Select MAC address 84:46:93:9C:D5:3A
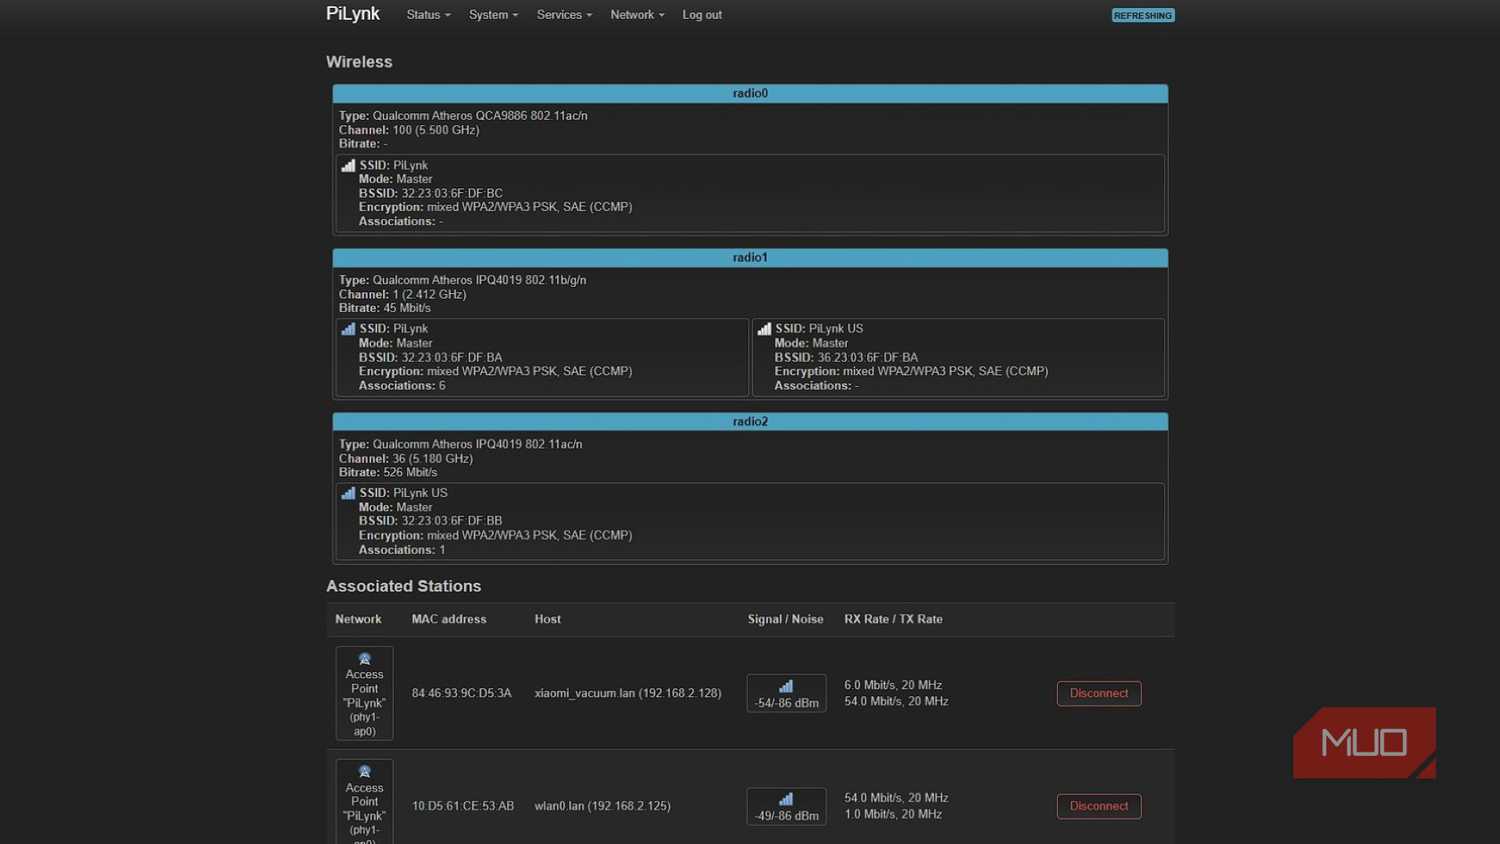The height and width of the screenshot is (844, 1500). pyautogui.click(x=461, y=693)
